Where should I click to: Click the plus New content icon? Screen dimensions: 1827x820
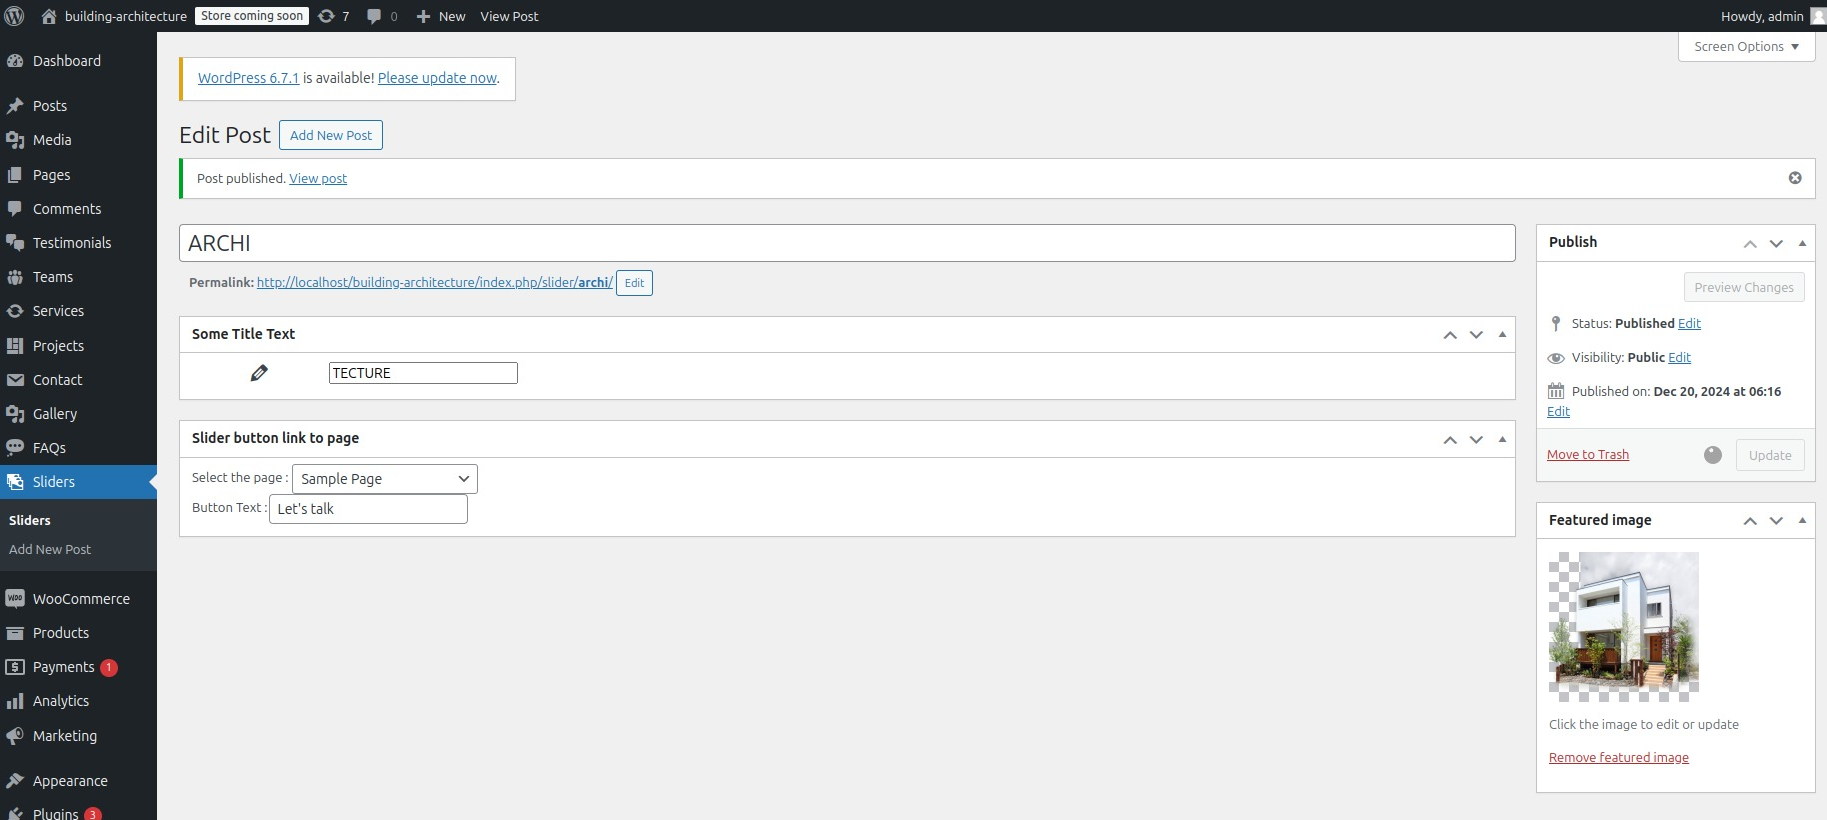click(423, 16)
